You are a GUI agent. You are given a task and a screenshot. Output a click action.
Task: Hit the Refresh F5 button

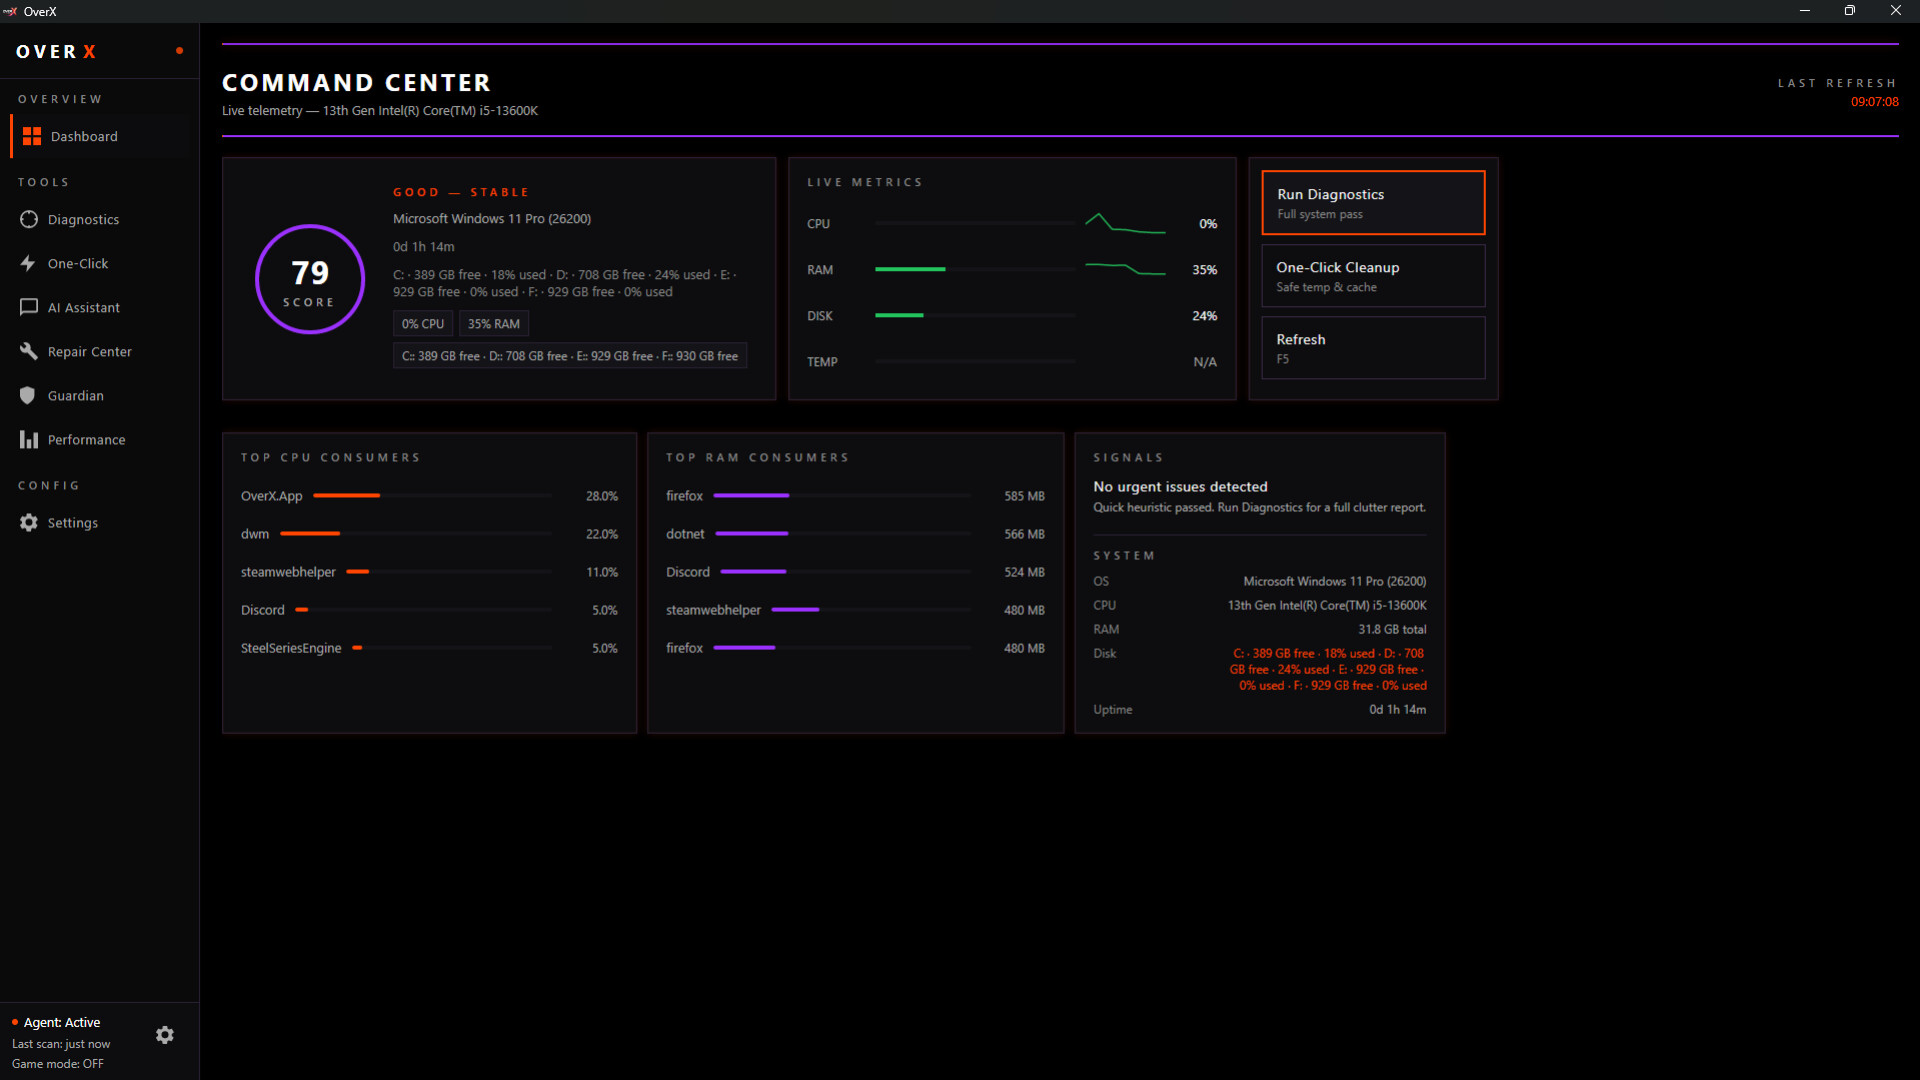point(1372,348)
